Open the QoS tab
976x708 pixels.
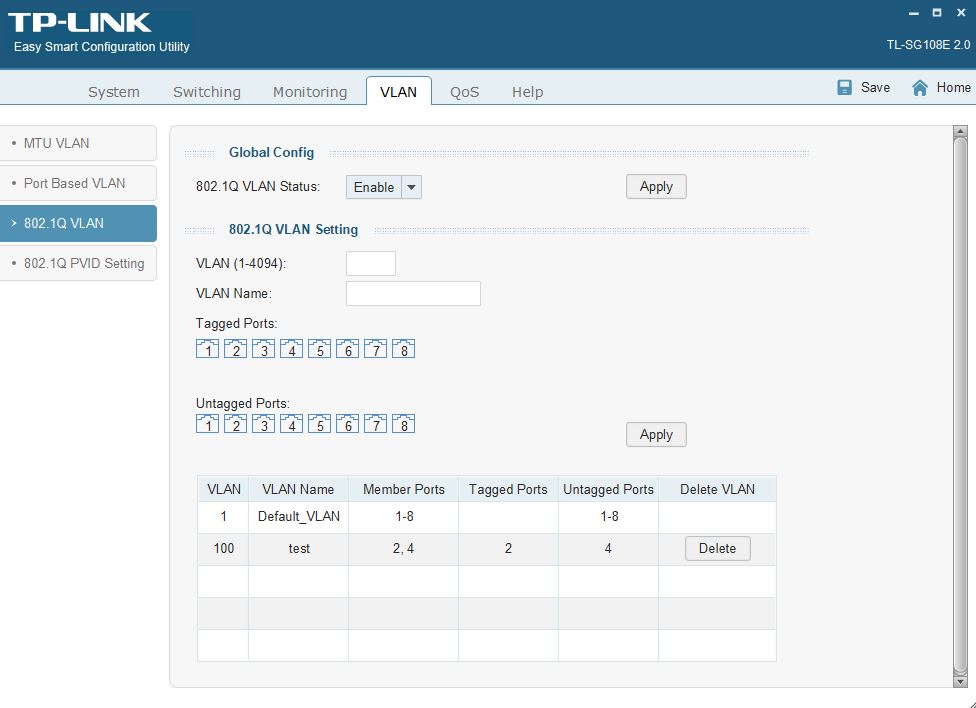(464, 92)
